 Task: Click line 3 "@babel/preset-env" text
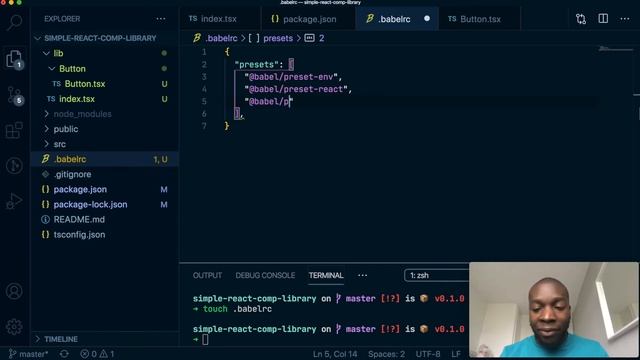click(291, 77)
